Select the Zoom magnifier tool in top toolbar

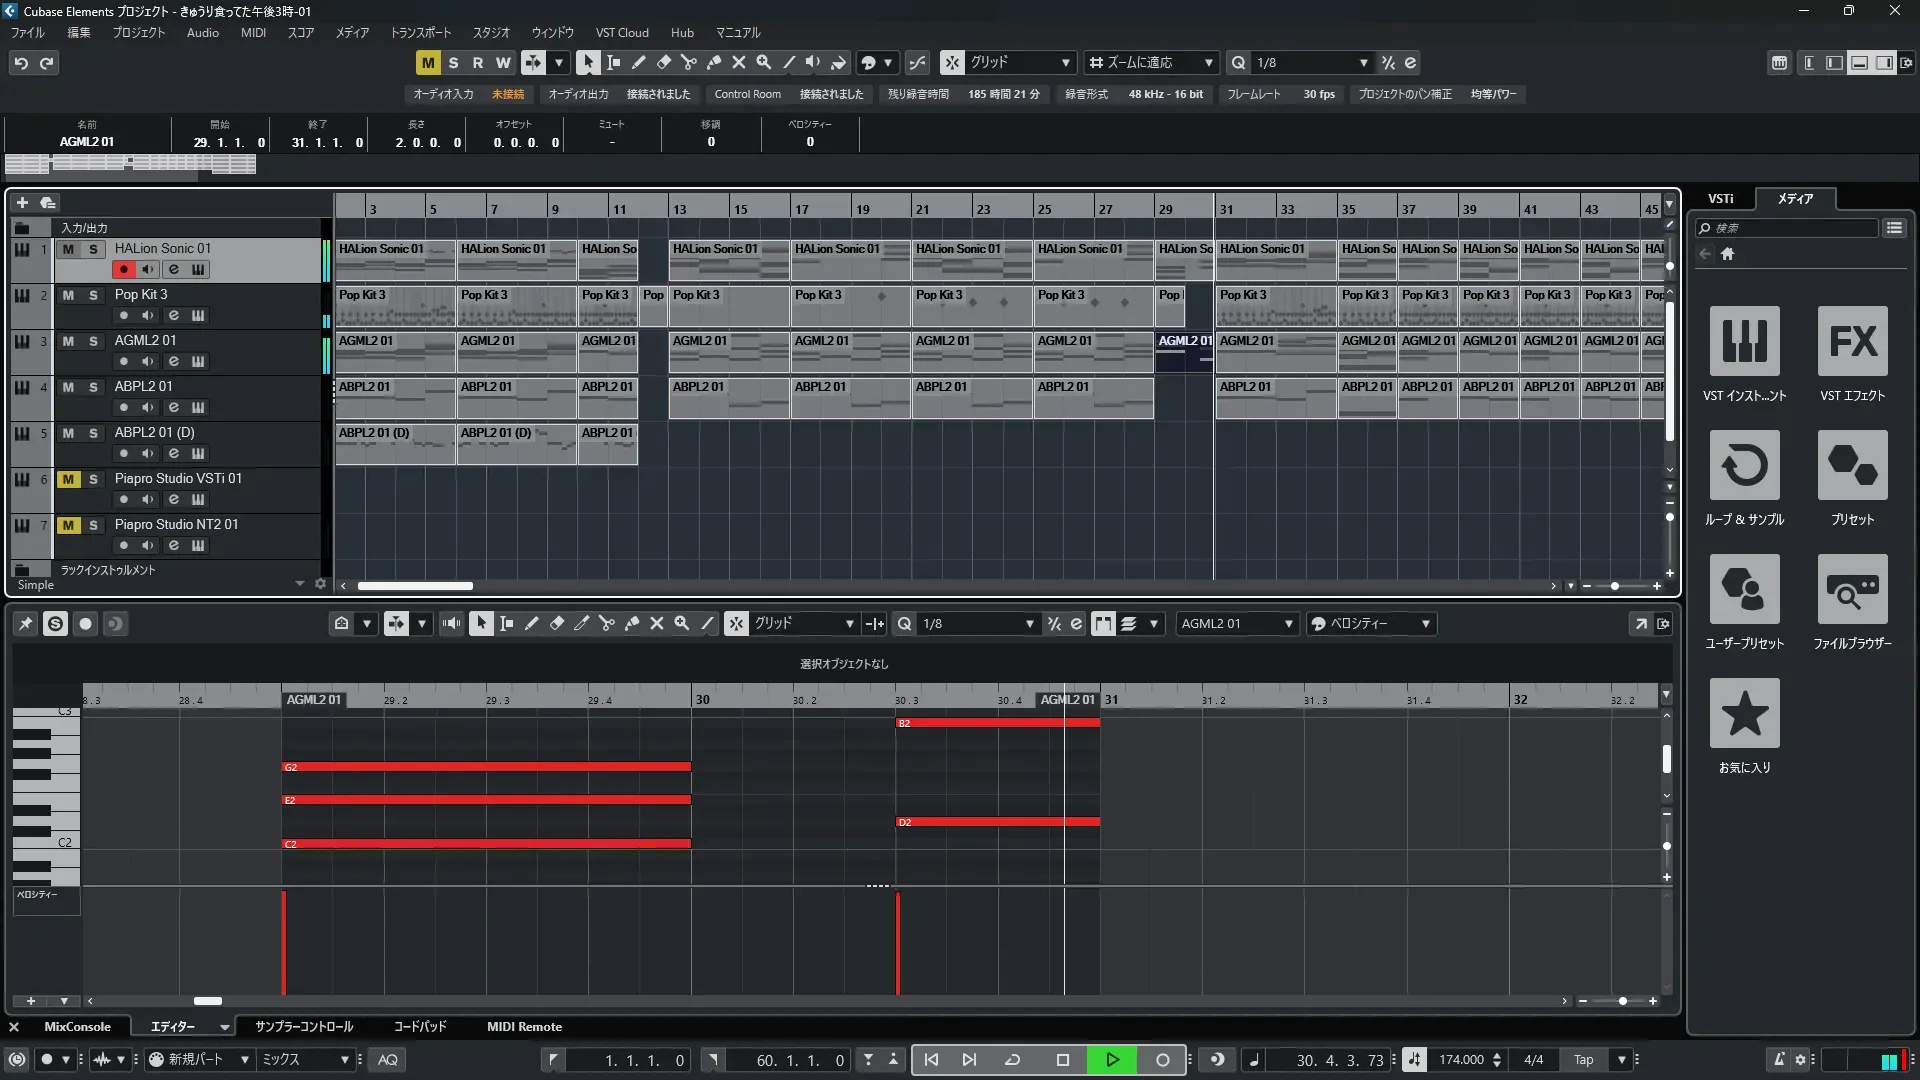coord(764,62)
